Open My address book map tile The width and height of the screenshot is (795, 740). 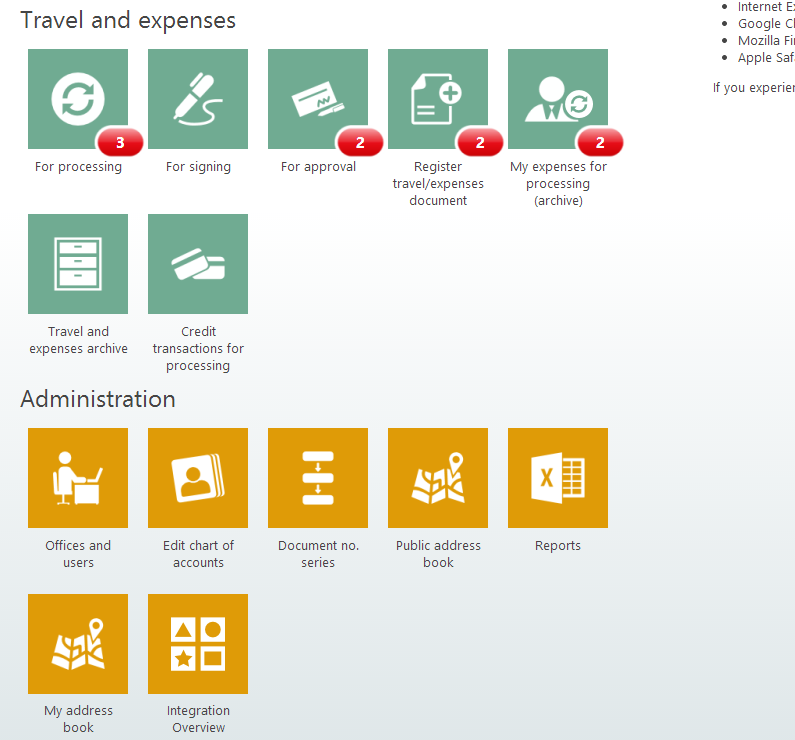point(78,644)
